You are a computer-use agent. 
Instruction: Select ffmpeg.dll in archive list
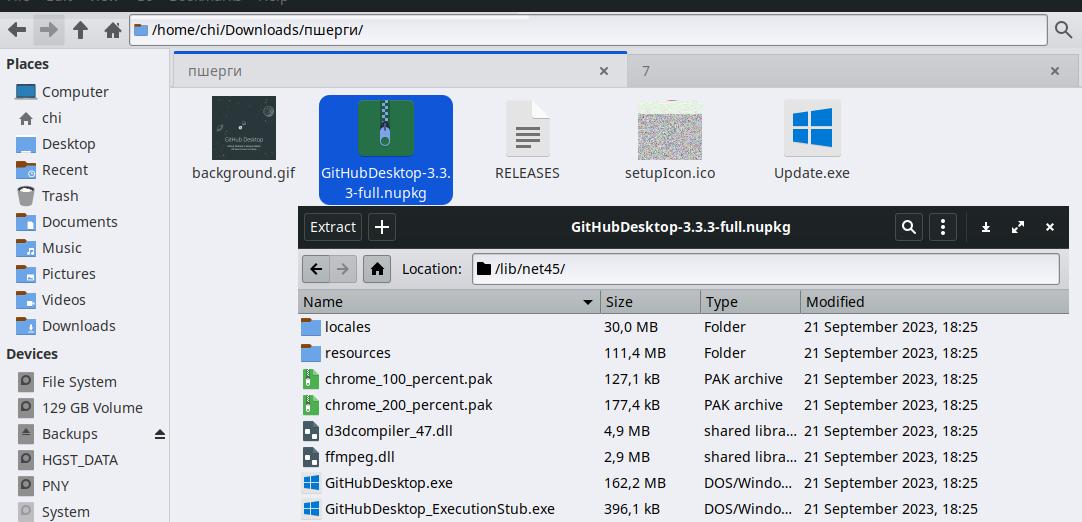tap(683, 457)
